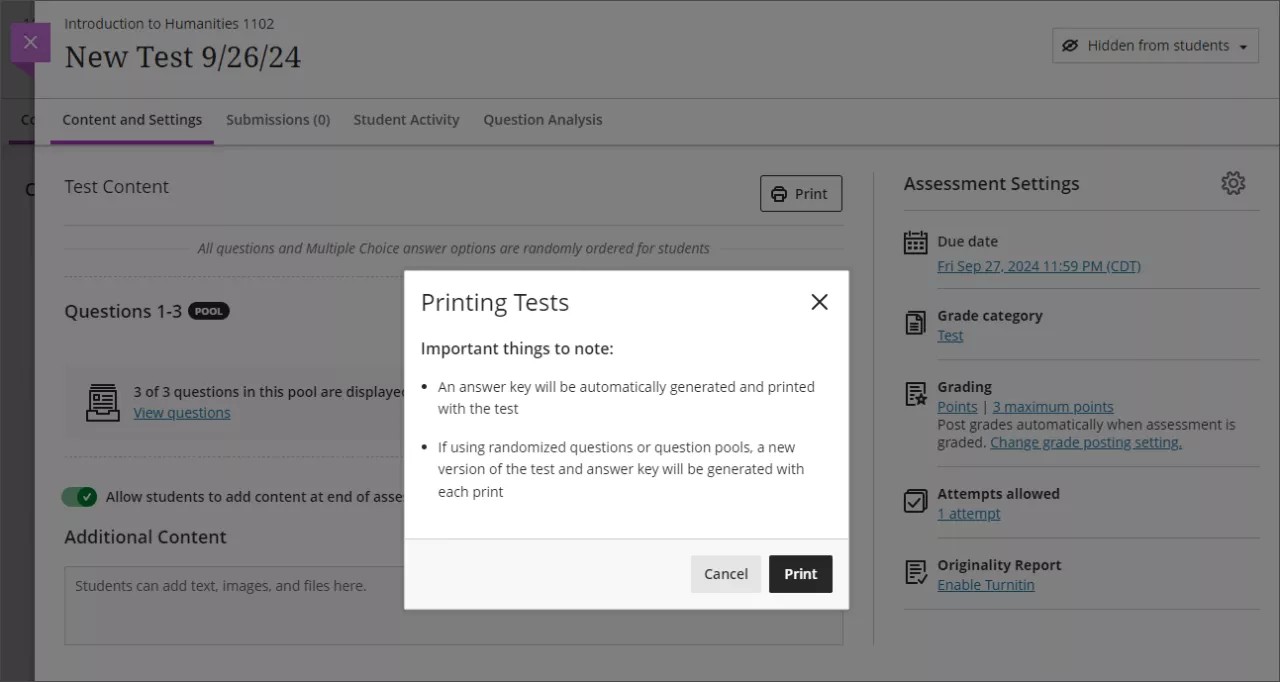Viewport: 1280px width, 682px height.
Task: Click the Print icon above Test Content
Action: pyautogui.click(x=779, y=193)
